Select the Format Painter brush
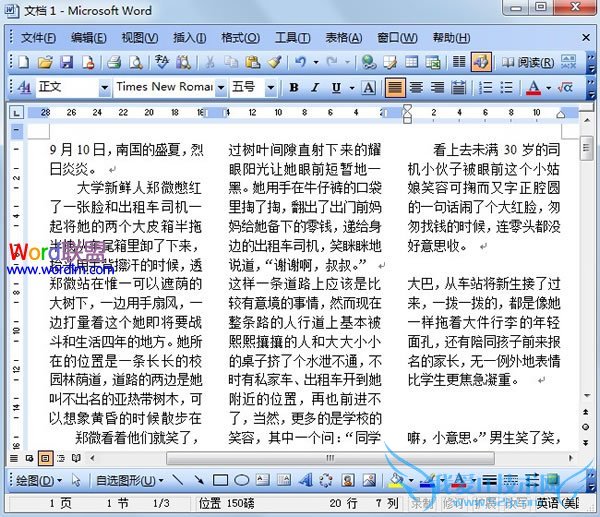Screen dimensions: 600x517 [x=274, y=62]
